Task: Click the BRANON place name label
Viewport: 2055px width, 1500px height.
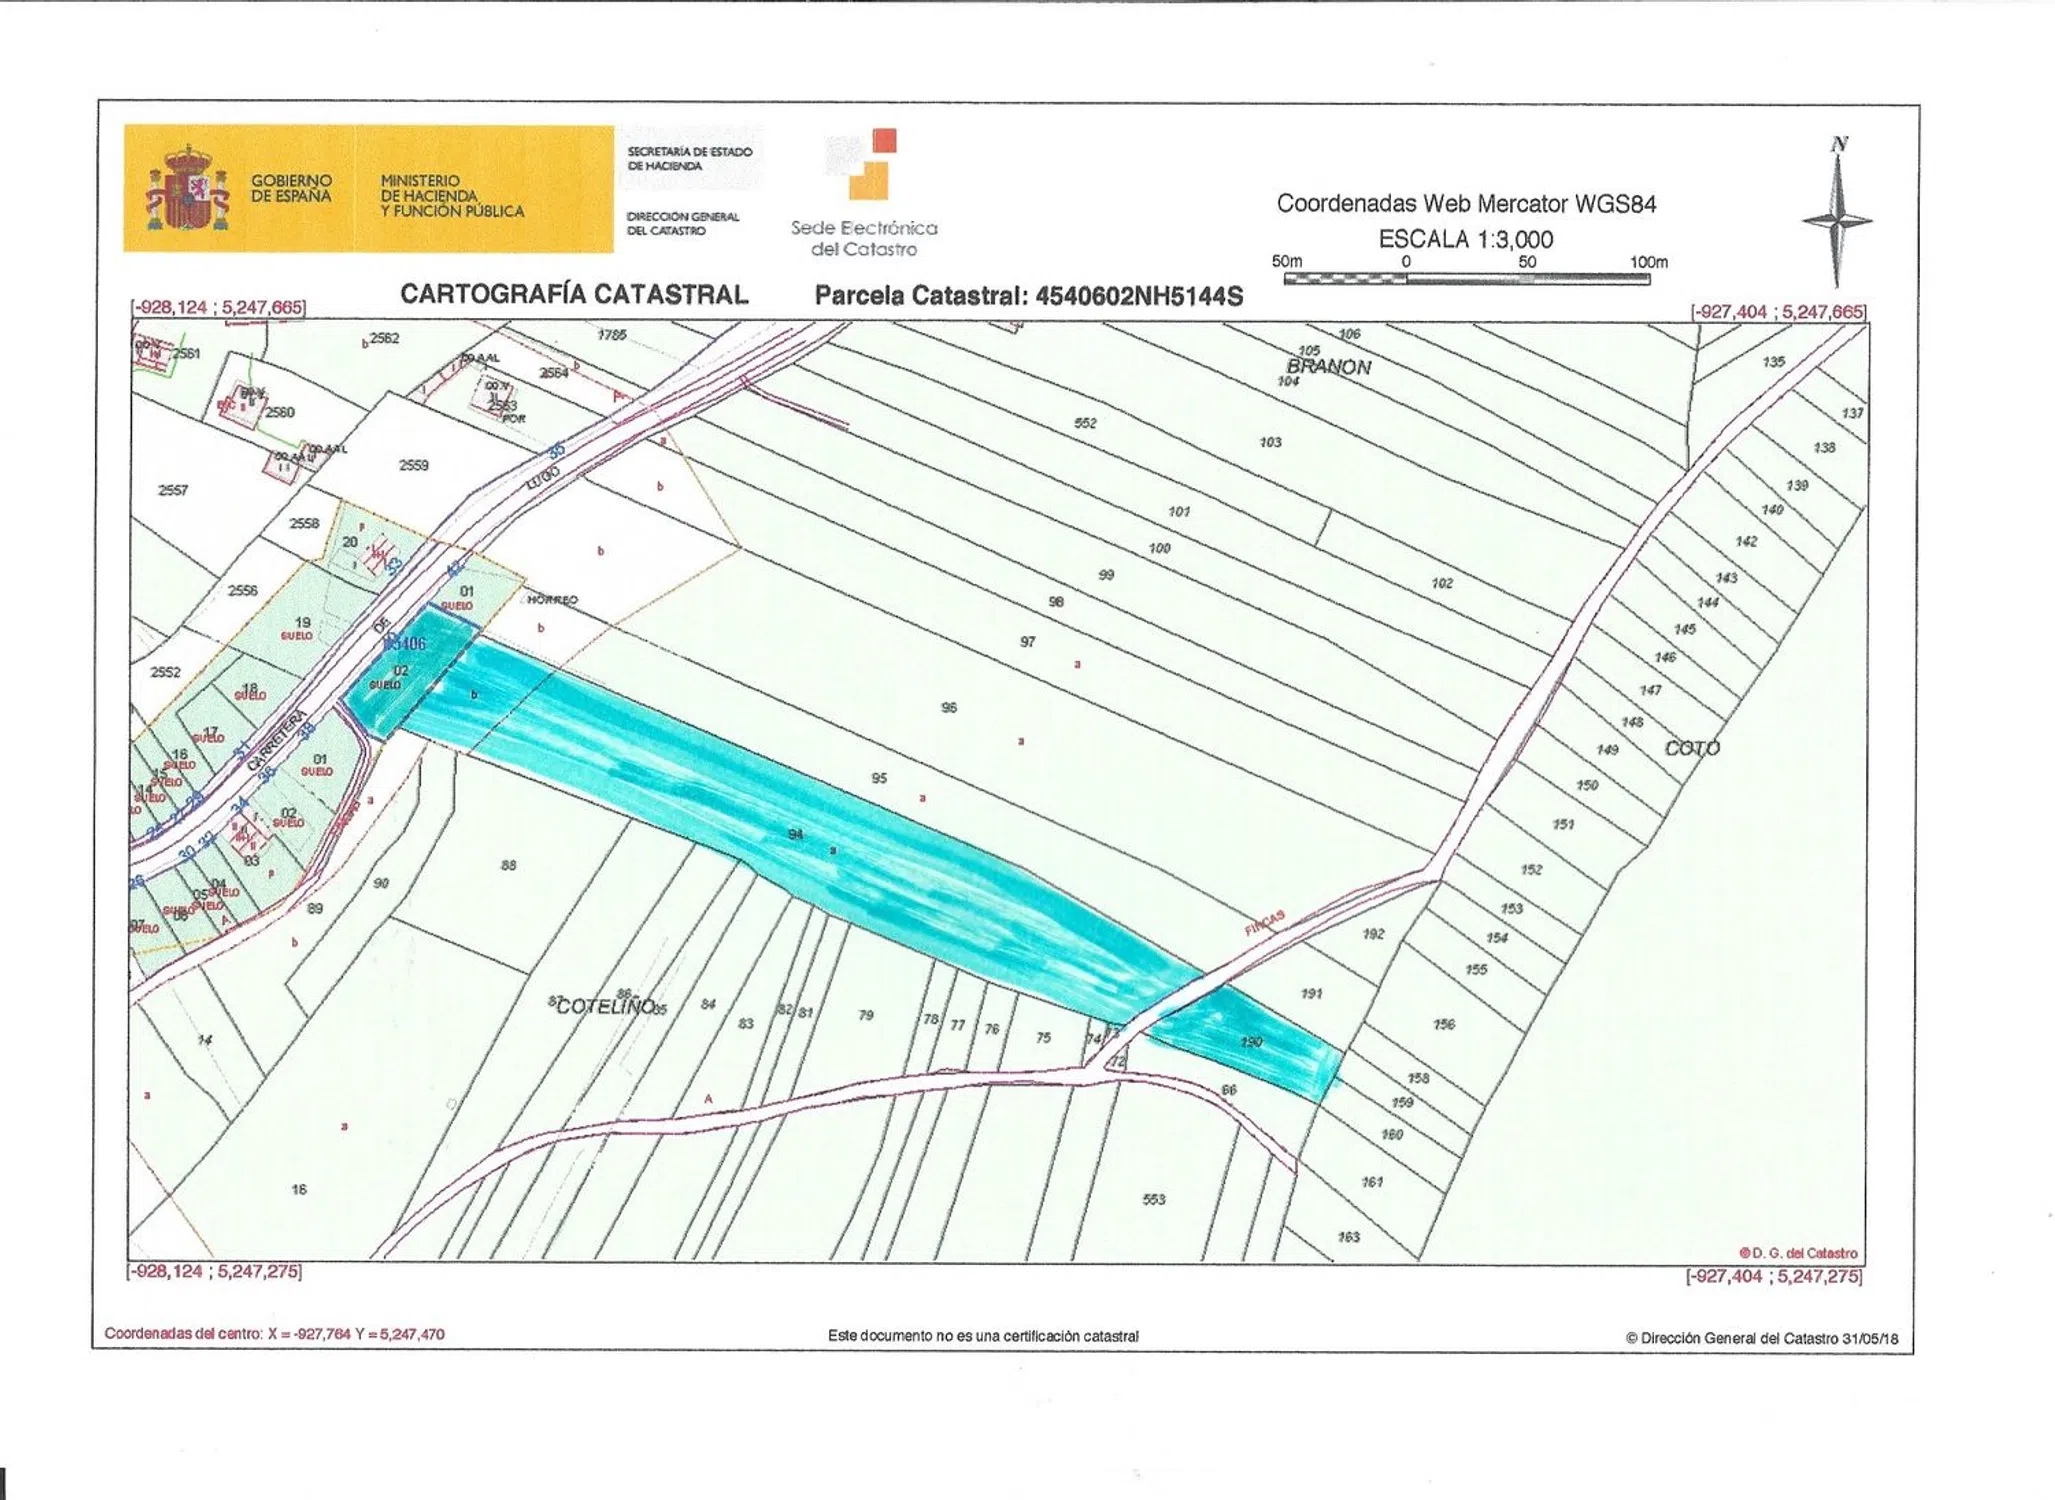Action: [x=1328, y=367]
